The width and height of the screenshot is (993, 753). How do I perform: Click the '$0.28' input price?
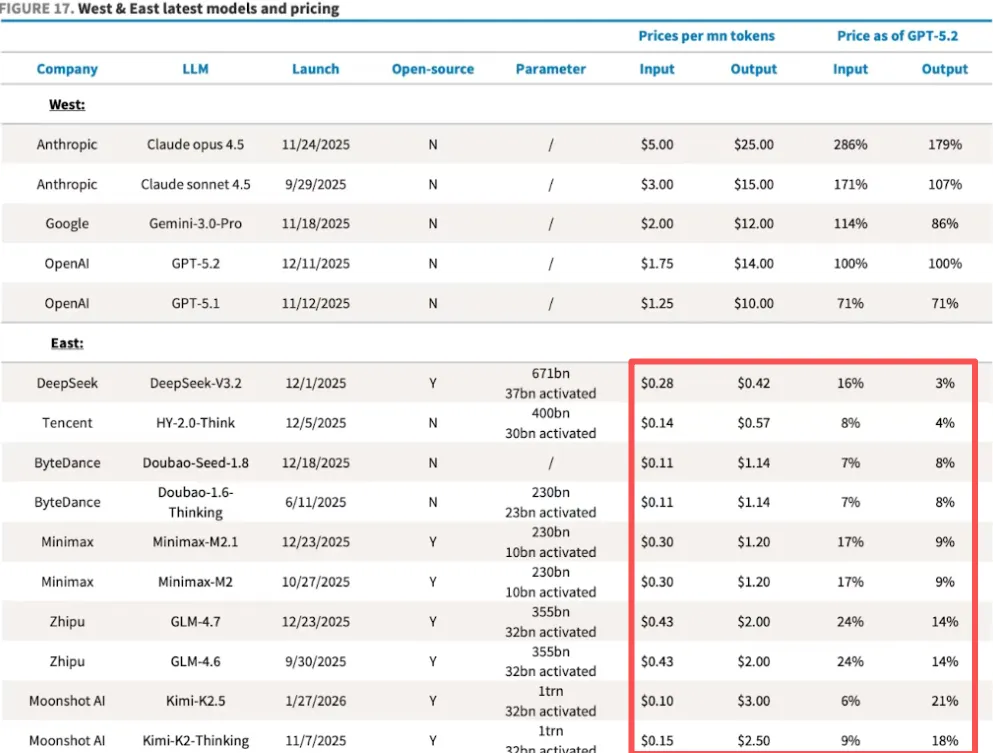click(x=657, y=383)
